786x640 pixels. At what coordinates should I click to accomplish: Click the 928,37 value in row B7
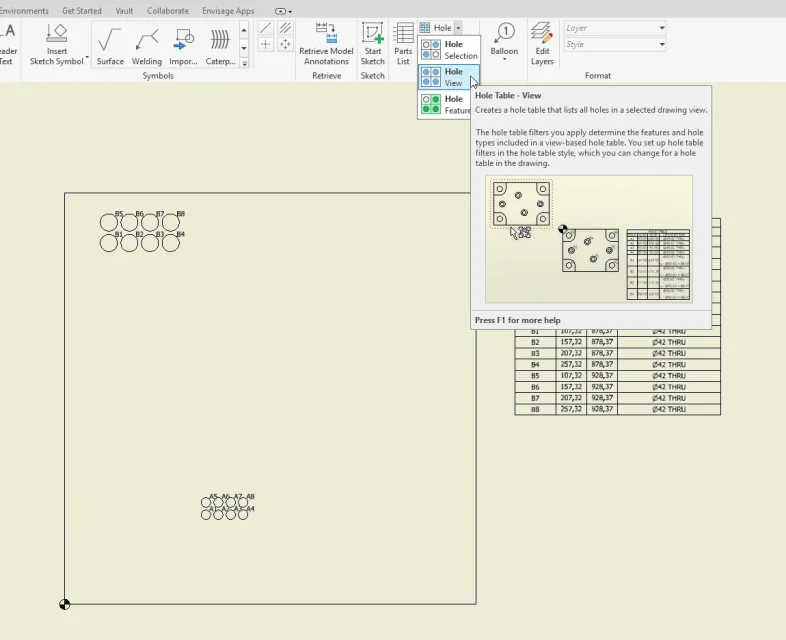[602, 398]
